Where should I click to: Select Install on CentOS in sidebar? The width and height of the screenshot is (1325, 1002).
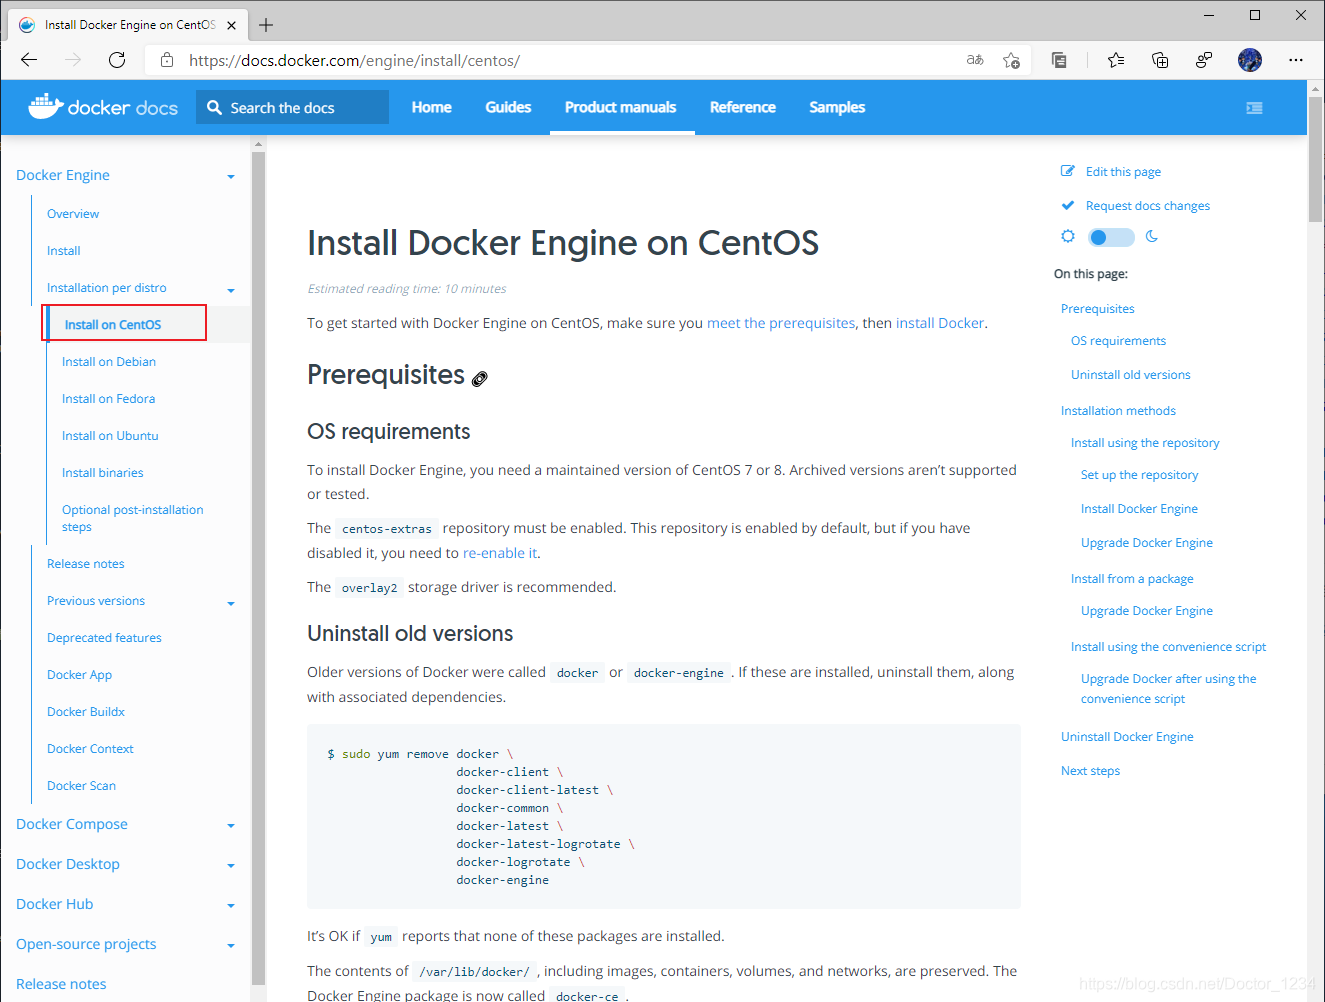113,325
